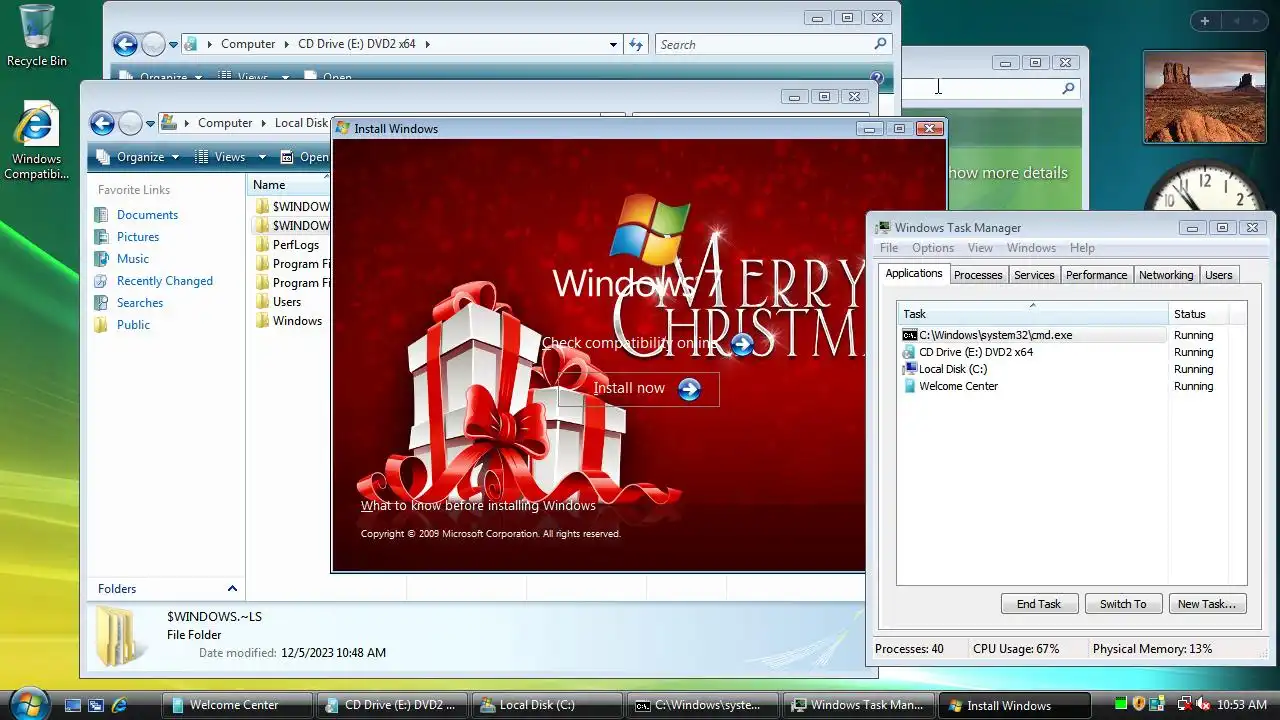The height and width of the screenshot is (720, 1280).
Task: Open the Documents favorite link
Action: 147,215
